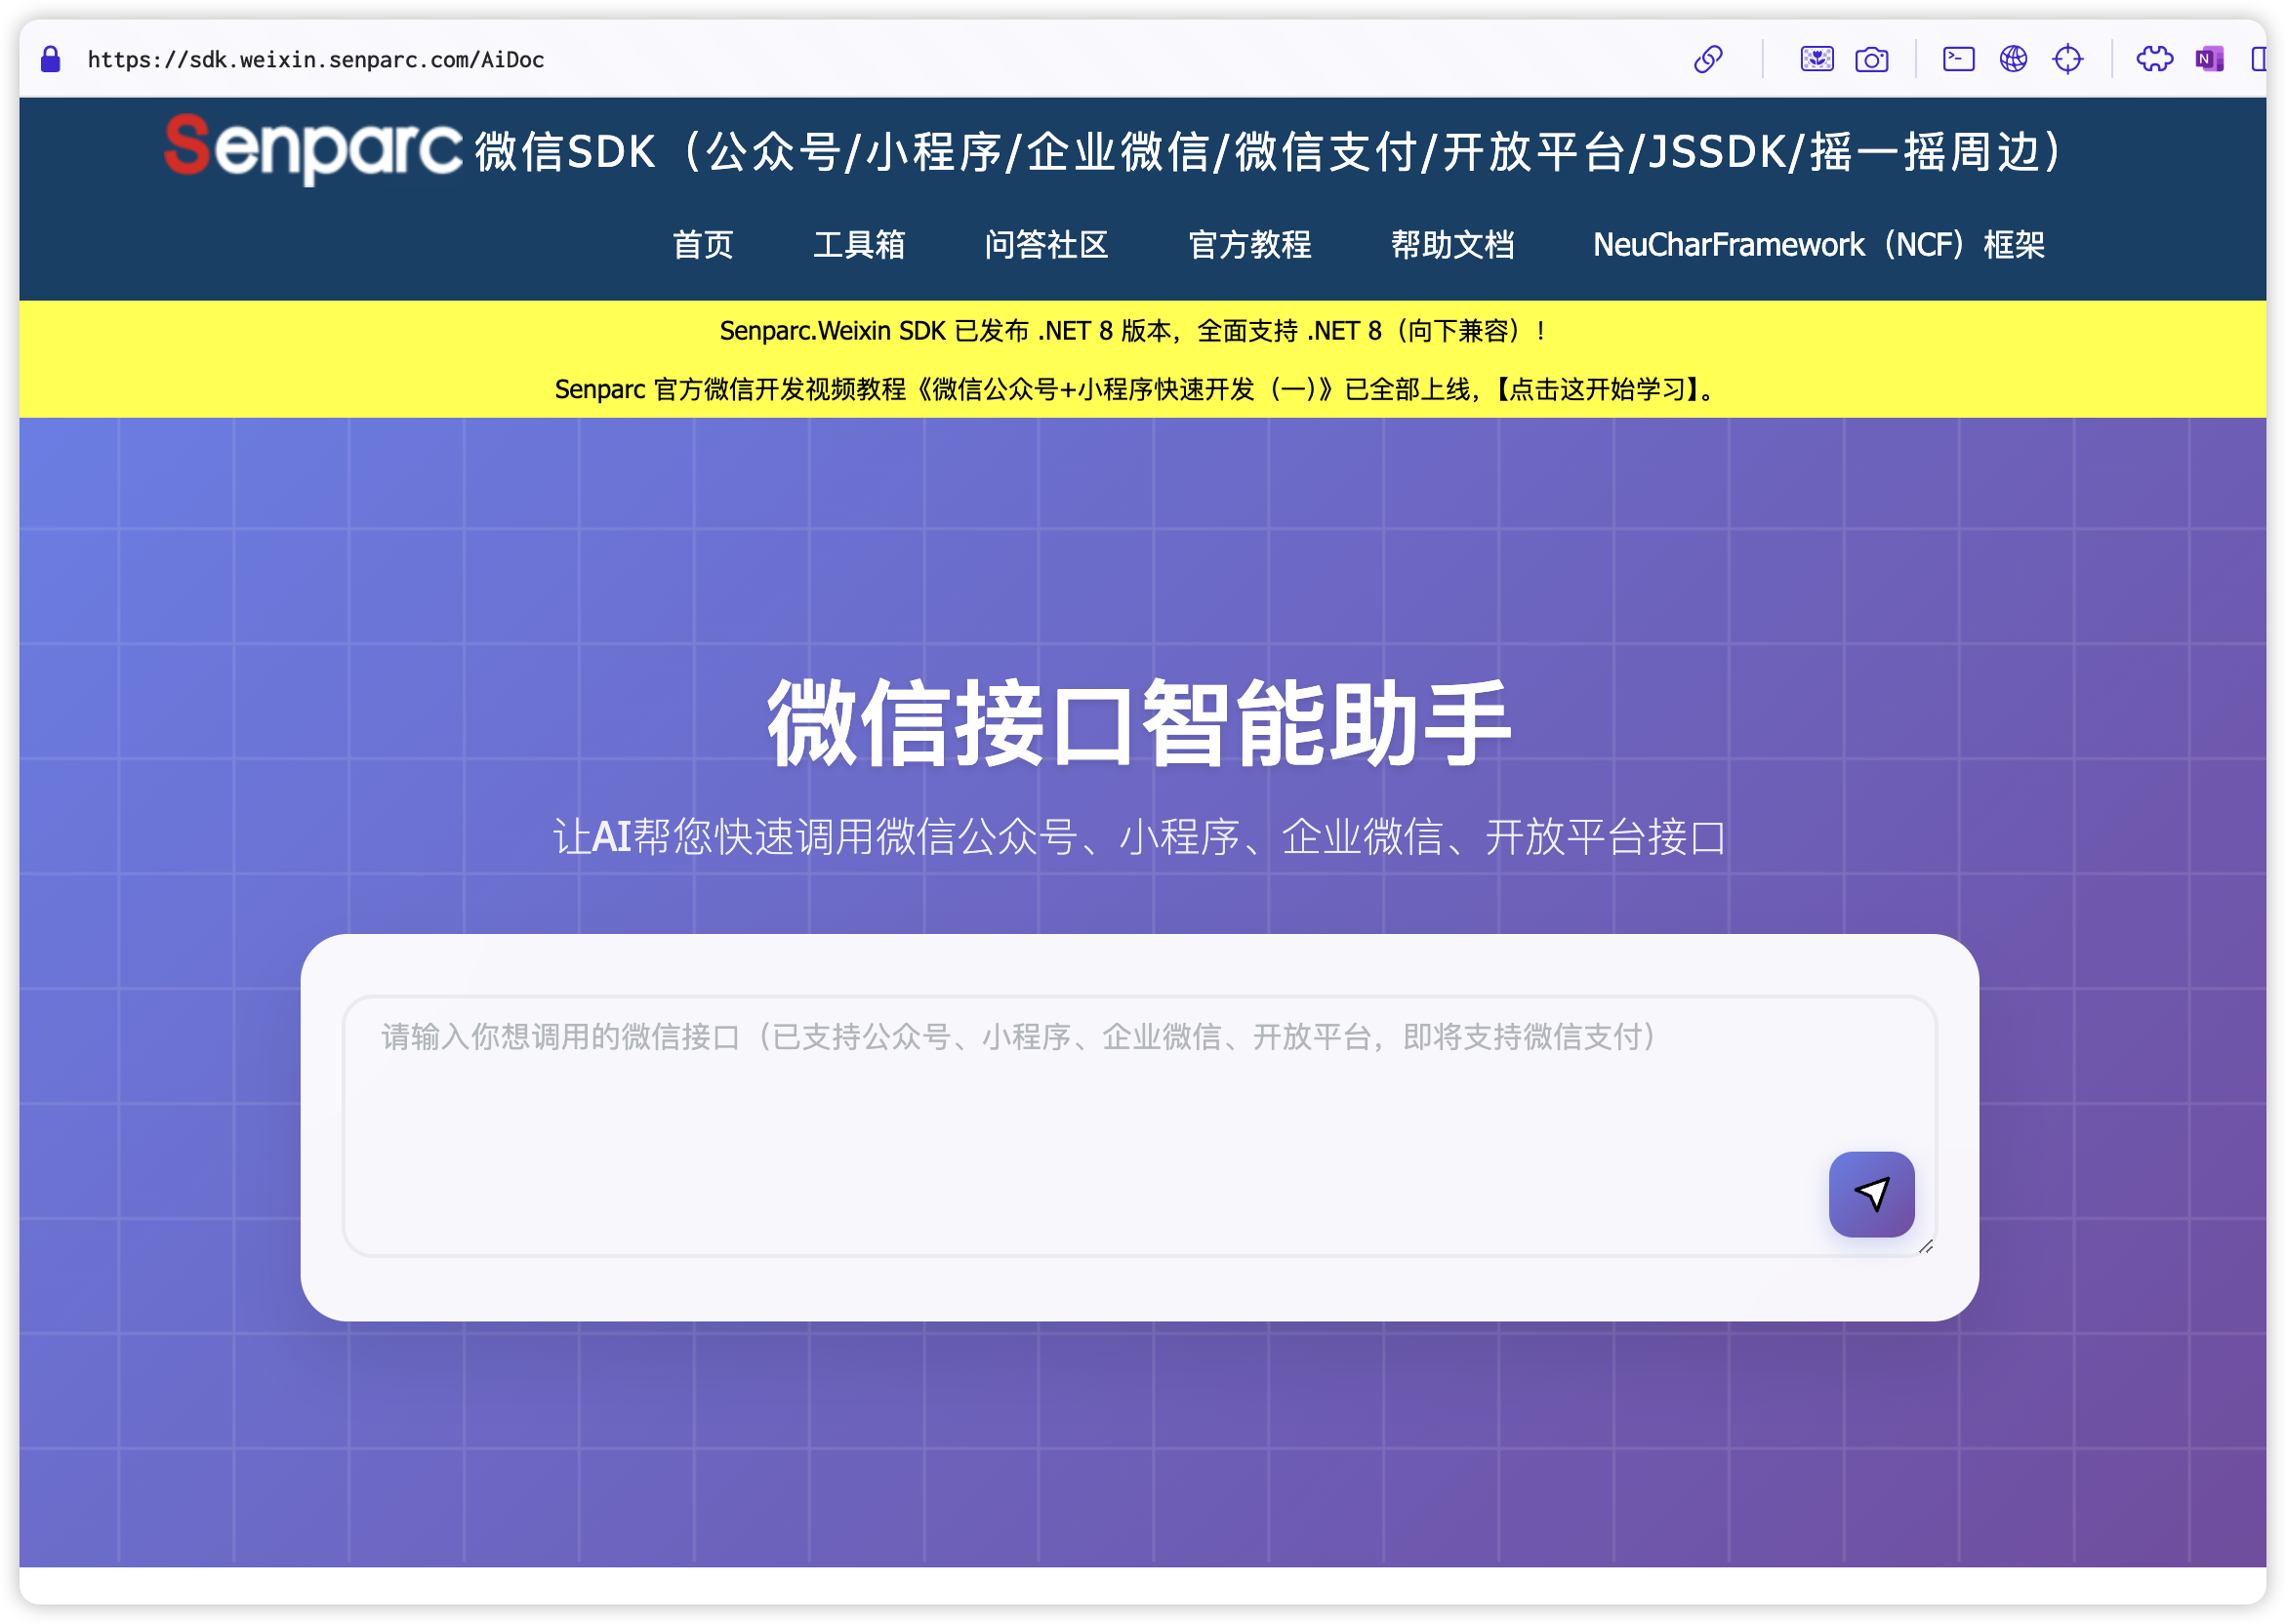
Task: Click the textarea resize handle corner
Action: (x=1926, y=1247)
